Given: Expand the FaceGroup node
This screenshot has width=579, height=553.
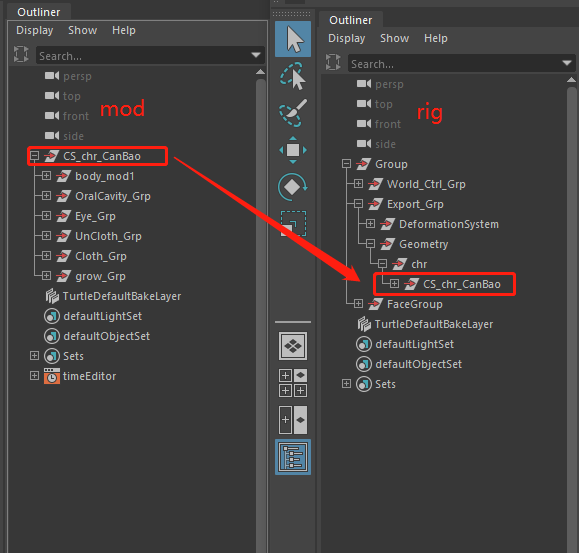Looking at the screenshot, I should (x=358, y=303).
